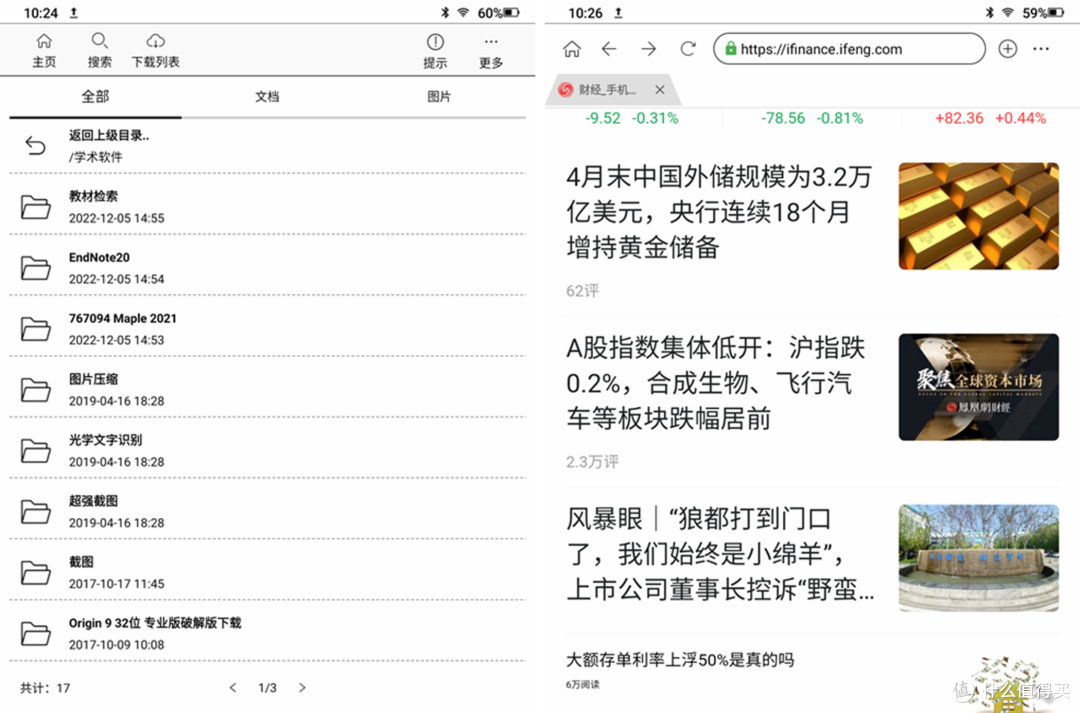Click the +82.36 +0.44% index ticker
Image resolution: width=1080 pixels, height=713 pixels.
click(990, 118)
